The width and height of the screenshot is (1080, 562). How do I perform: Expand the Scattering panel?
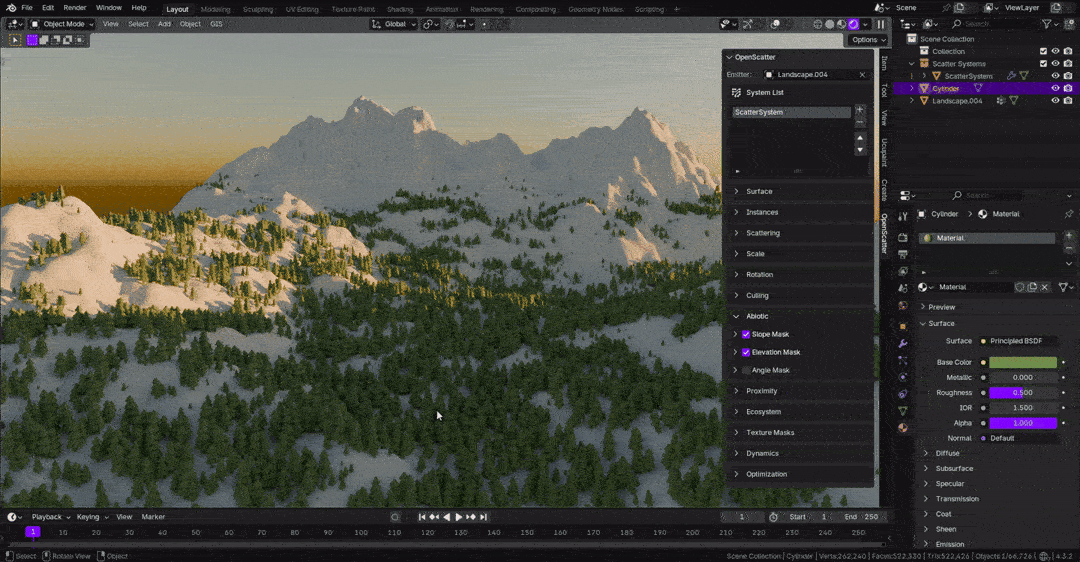tap(762, 233)
